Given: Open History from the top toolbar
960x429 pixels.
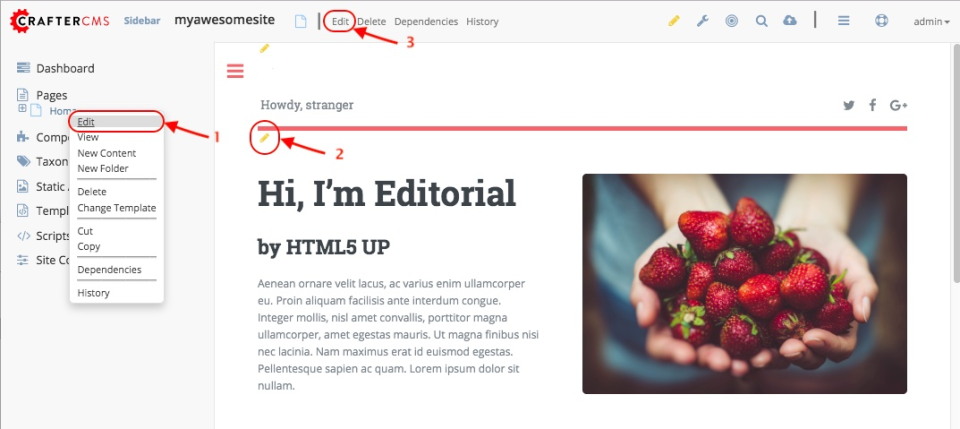Looking at the screenshot, I should point(482,21).
